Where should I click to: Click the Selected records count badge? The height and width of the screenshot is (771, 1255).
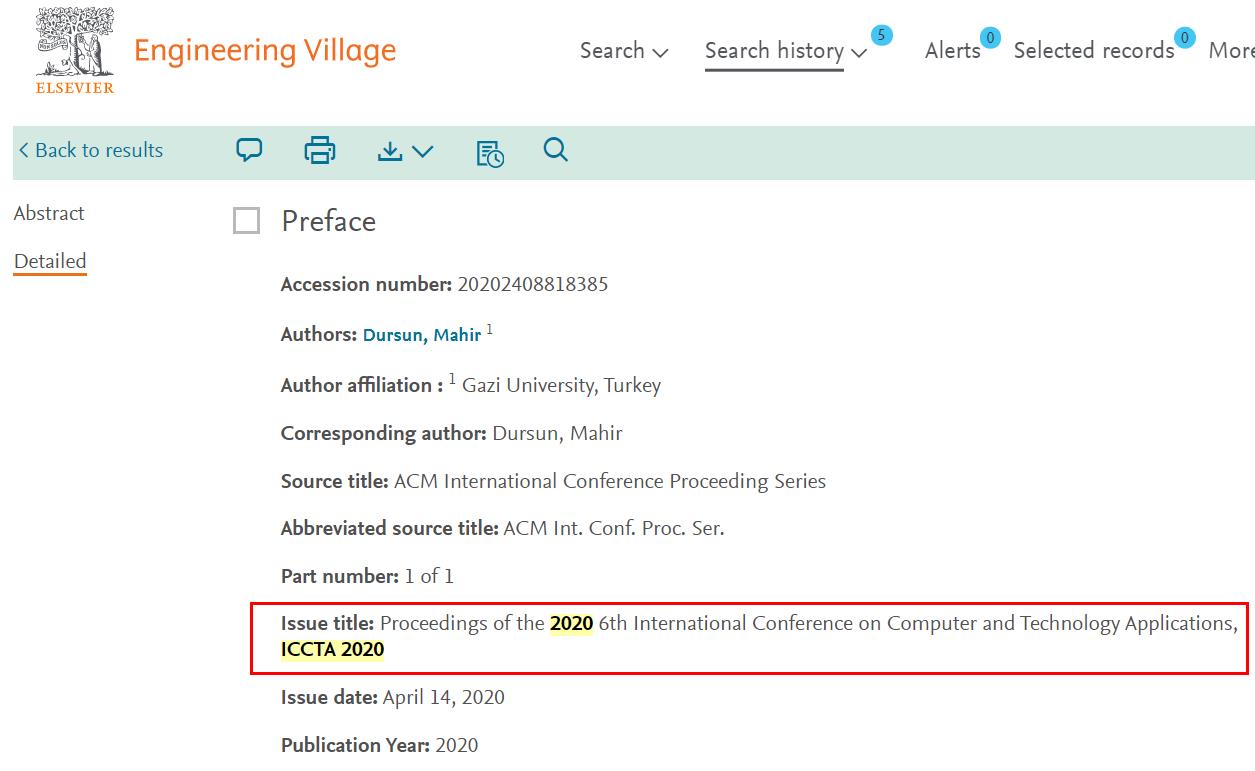click(x=1184, y=38)
